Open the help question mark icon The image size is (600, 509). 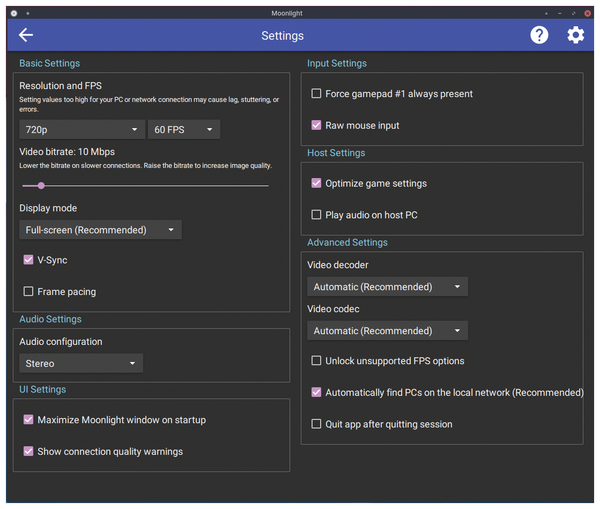coord(539,35)
